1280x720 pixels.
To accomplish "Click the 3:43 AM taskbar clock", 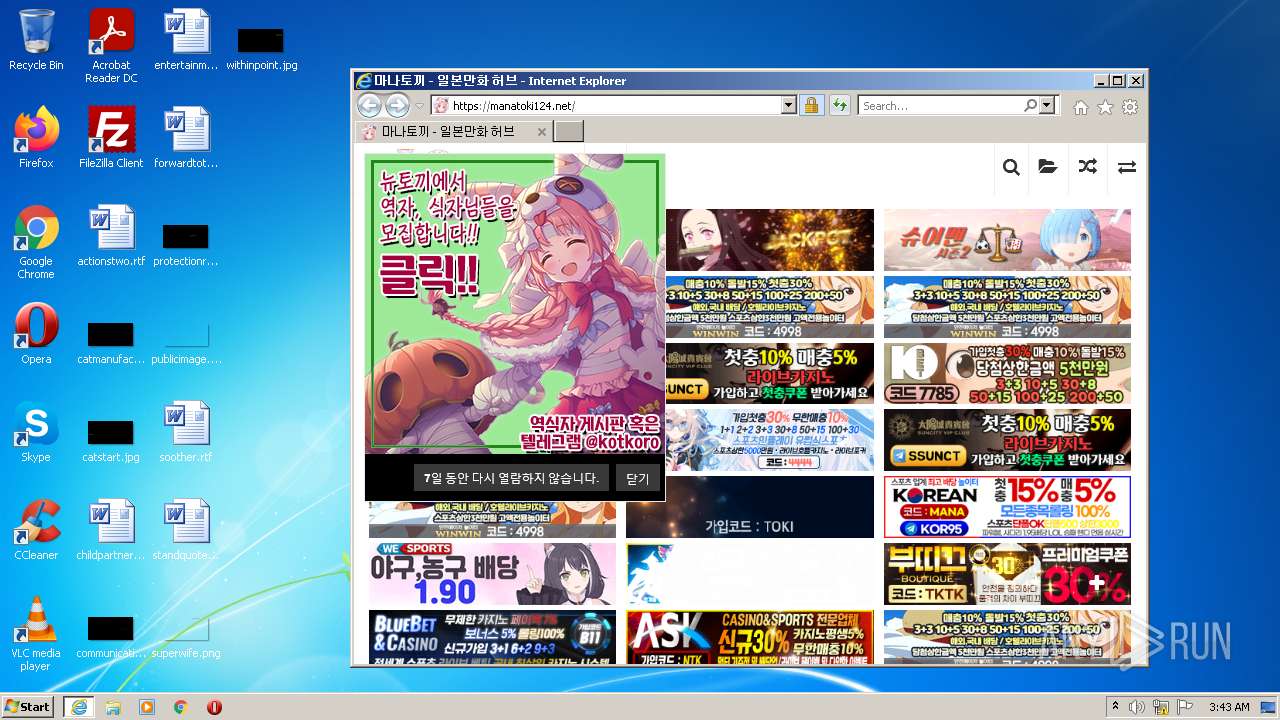I will pyautogui.click(x=1228, y=707).
